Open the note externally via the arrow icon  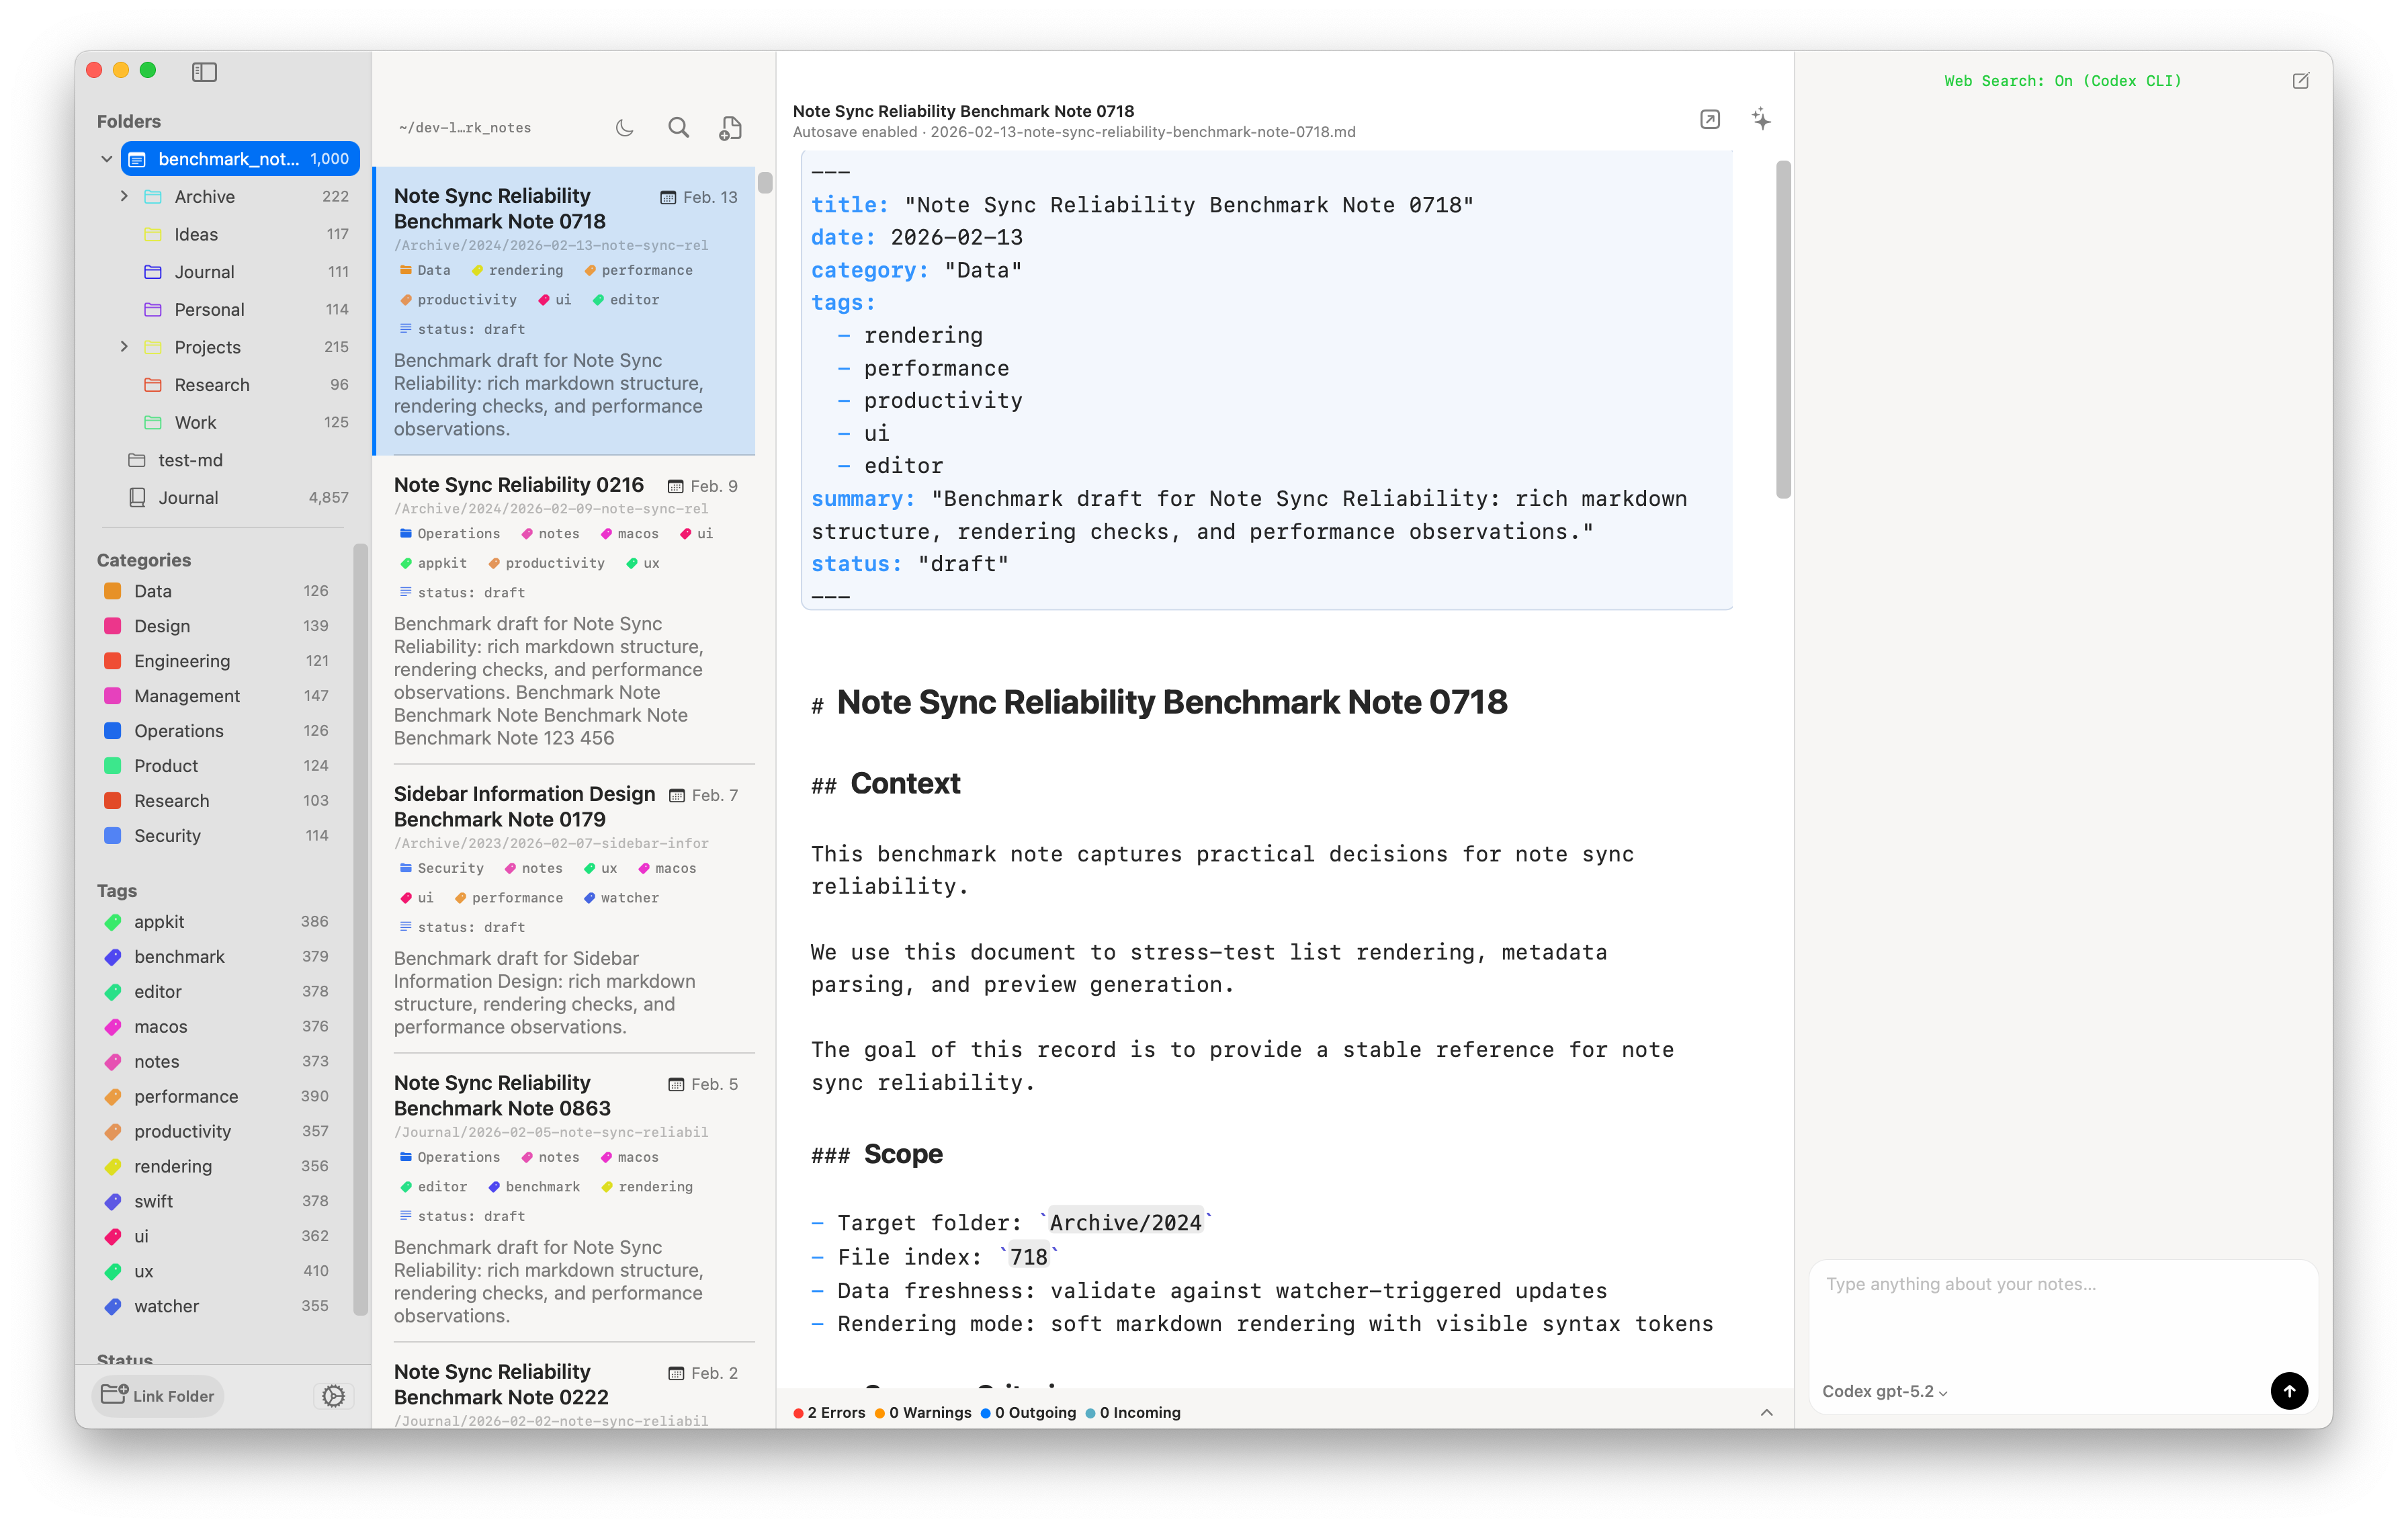[x=1710, y=119]
